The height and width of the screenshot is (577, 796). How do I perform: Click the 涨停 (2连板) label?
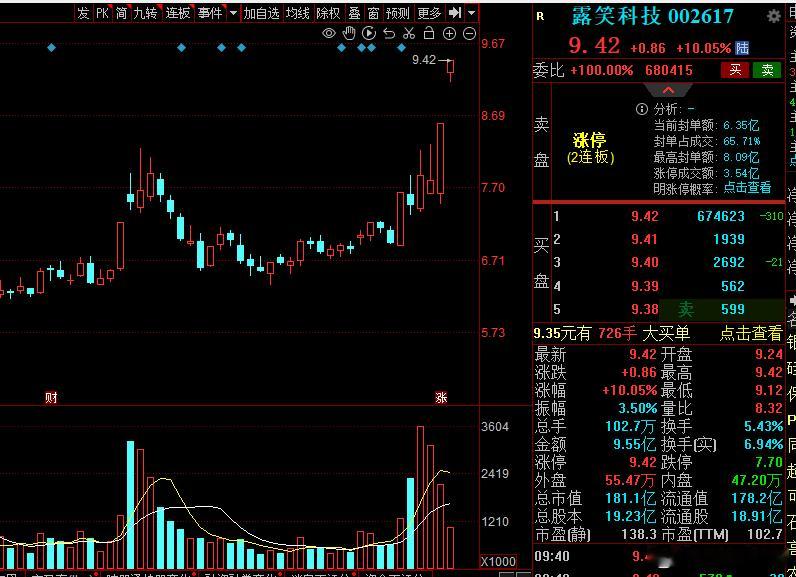coord(590,148)
